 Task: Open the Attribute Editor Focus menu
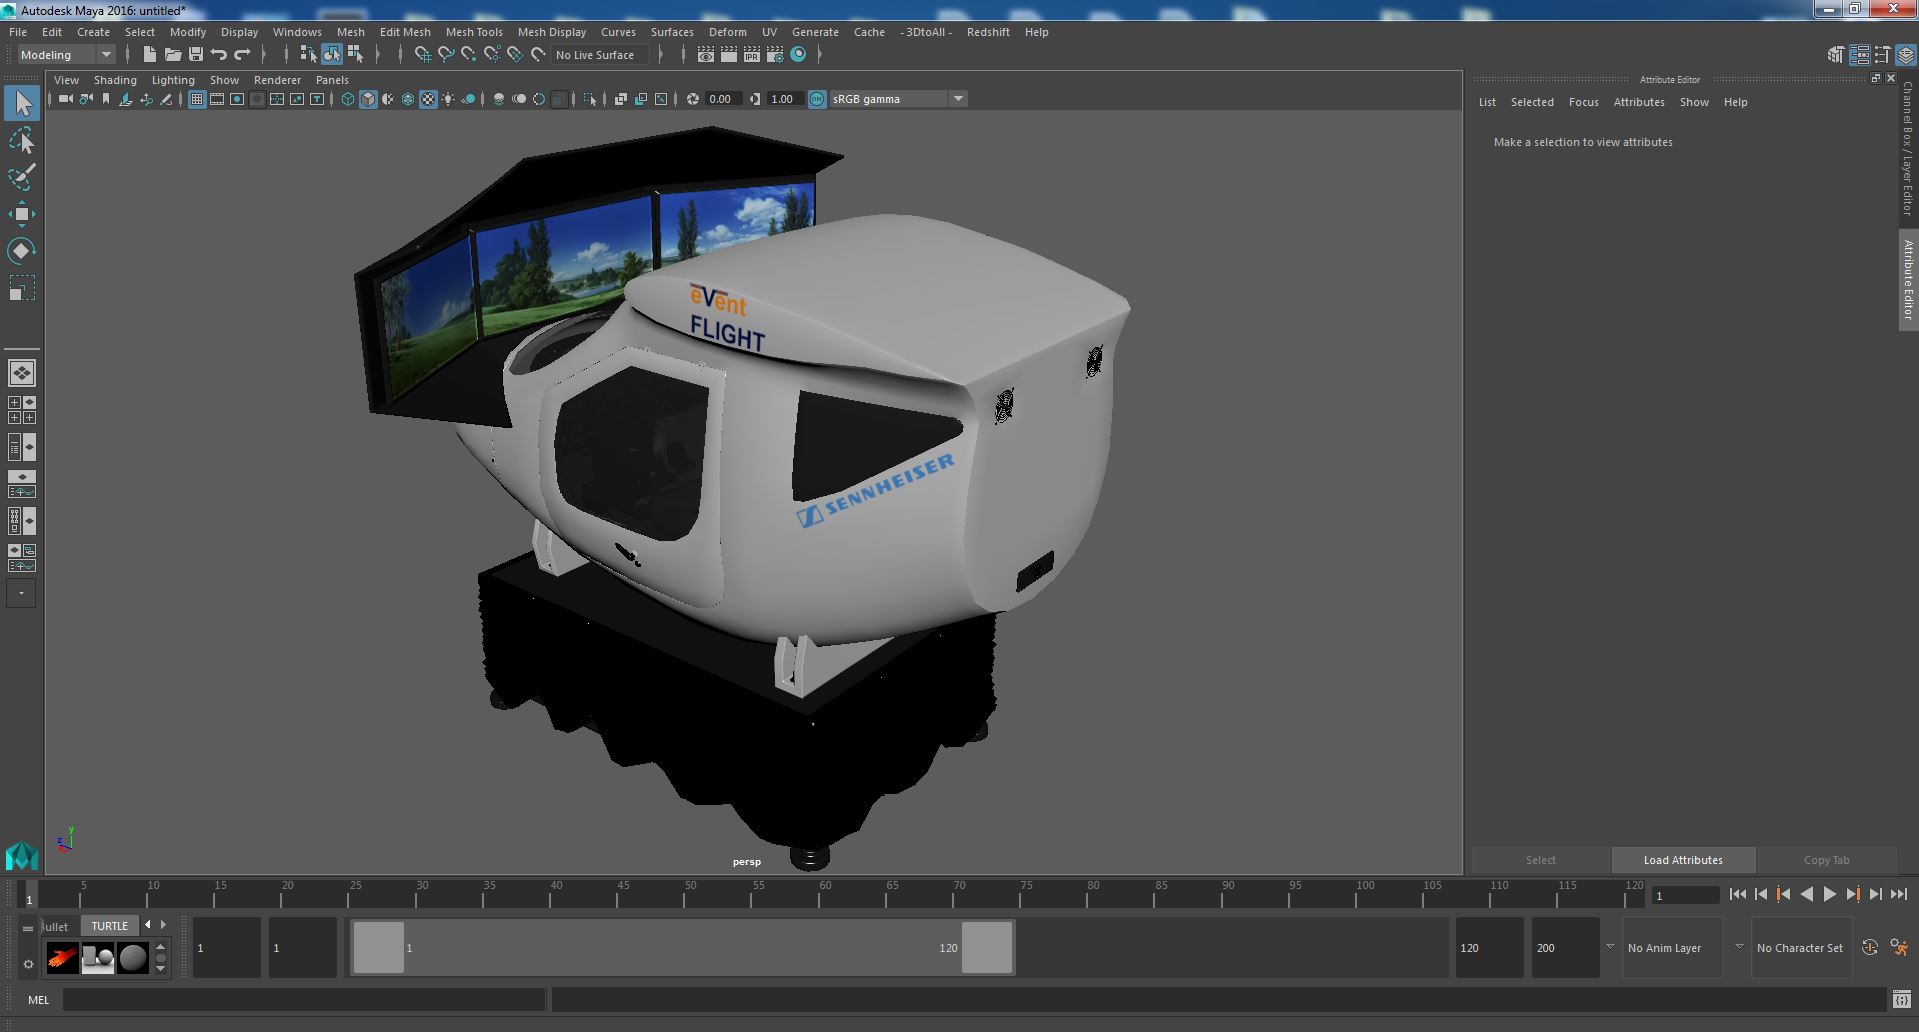(1583, 102)
